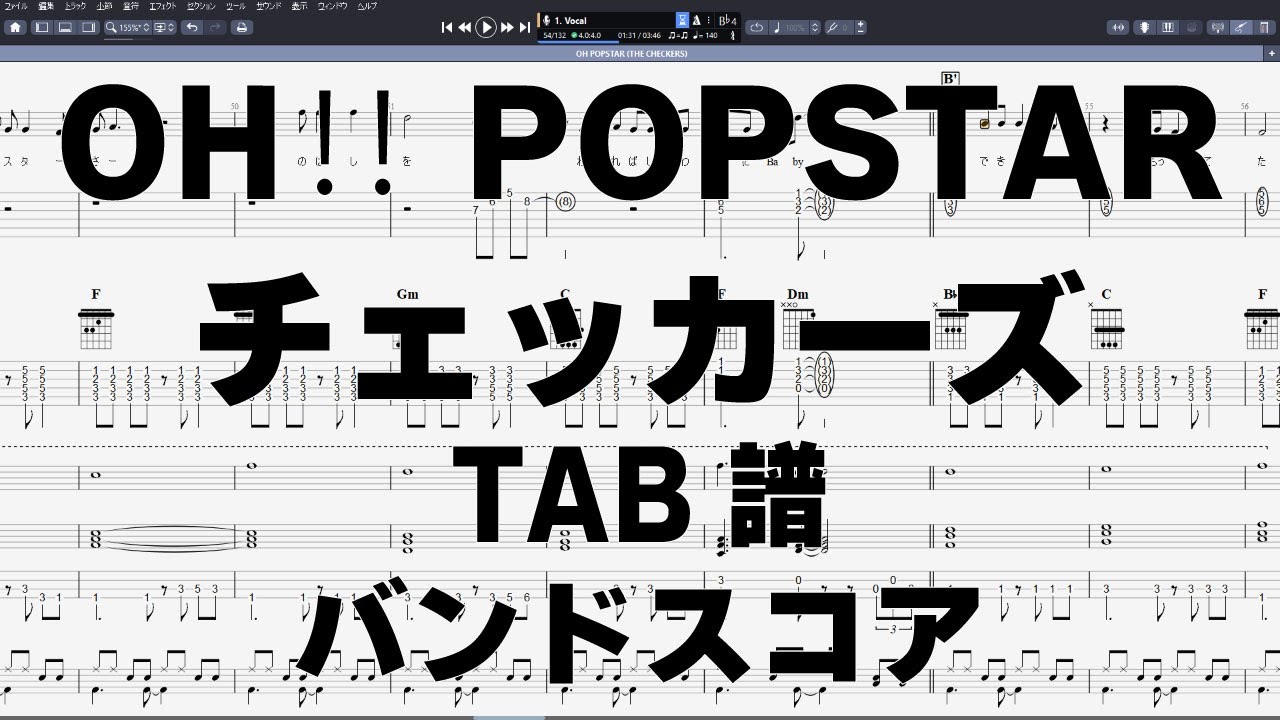Toggle the triplet feel indicator
This screenshot has height=720, width=1280.
pyautogui.click(x=677, y=35)
